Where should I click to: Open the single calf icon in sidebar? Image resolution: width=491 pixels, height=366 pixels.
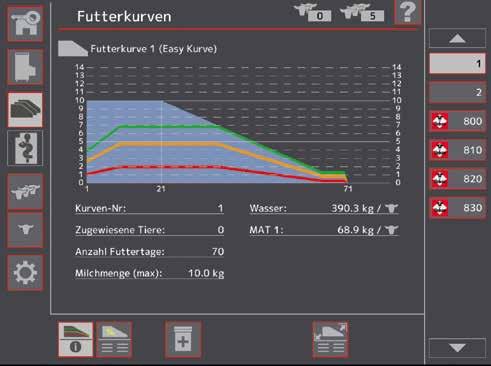(25, 230)
